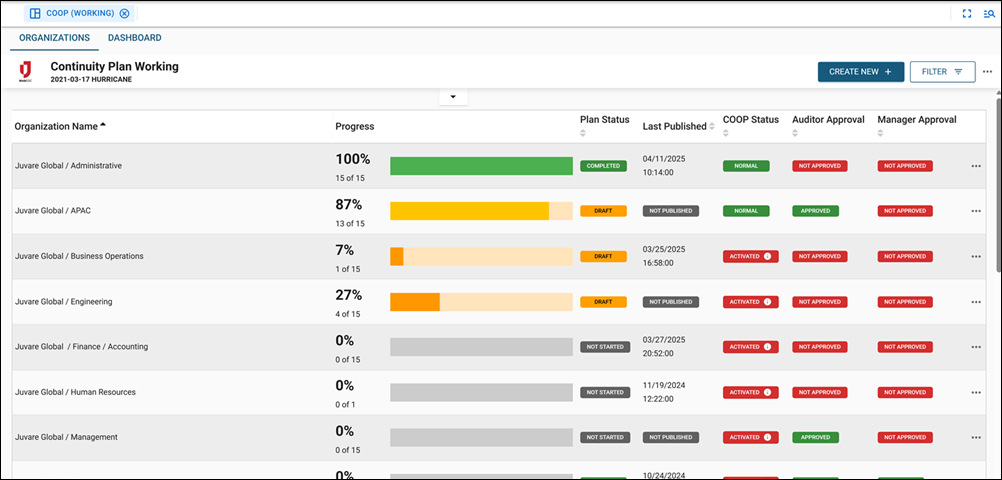This screenshot has width=1002, height=480.
Task: Open row menu for Juvare Global / Engineering
Action: click(x=976, y=301)
